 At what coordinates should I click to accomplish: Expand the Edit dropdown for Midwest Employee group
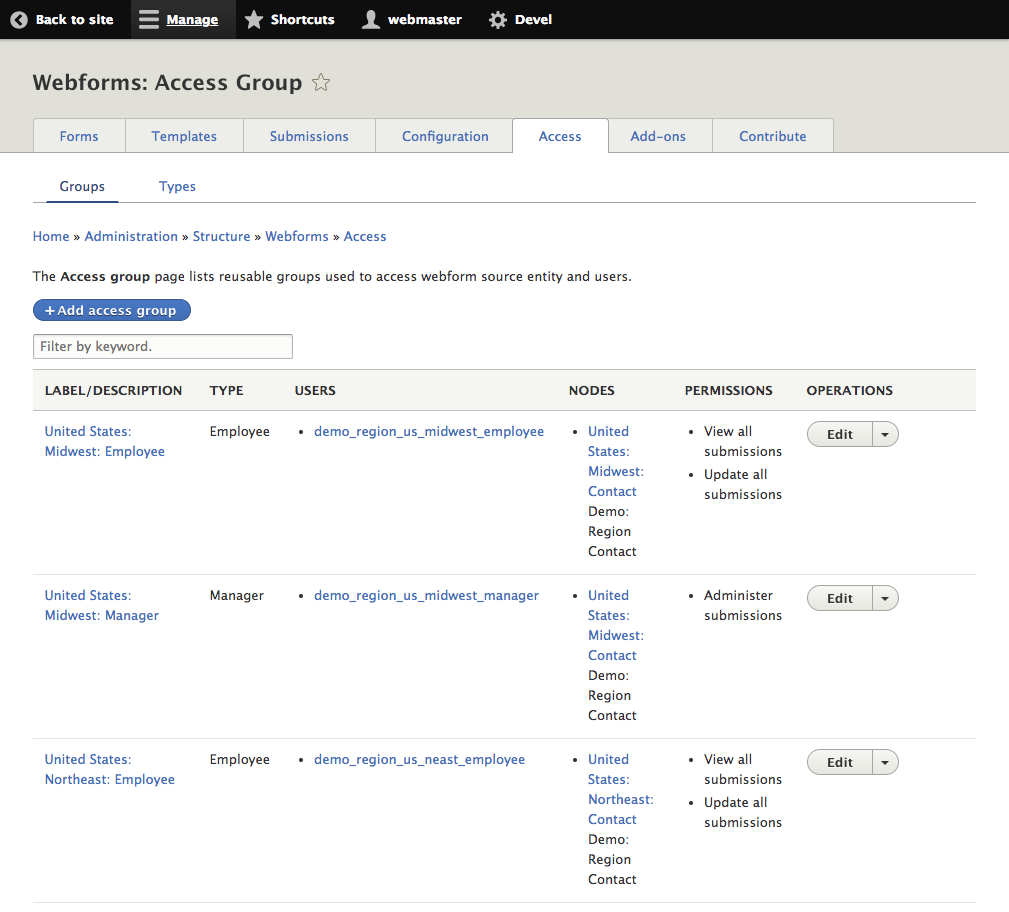pos(885,433)
